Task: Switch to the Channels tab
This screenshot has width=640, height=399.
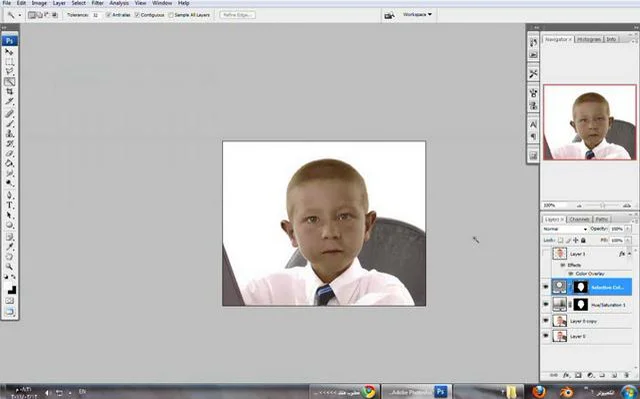Action: pos(579,219)
